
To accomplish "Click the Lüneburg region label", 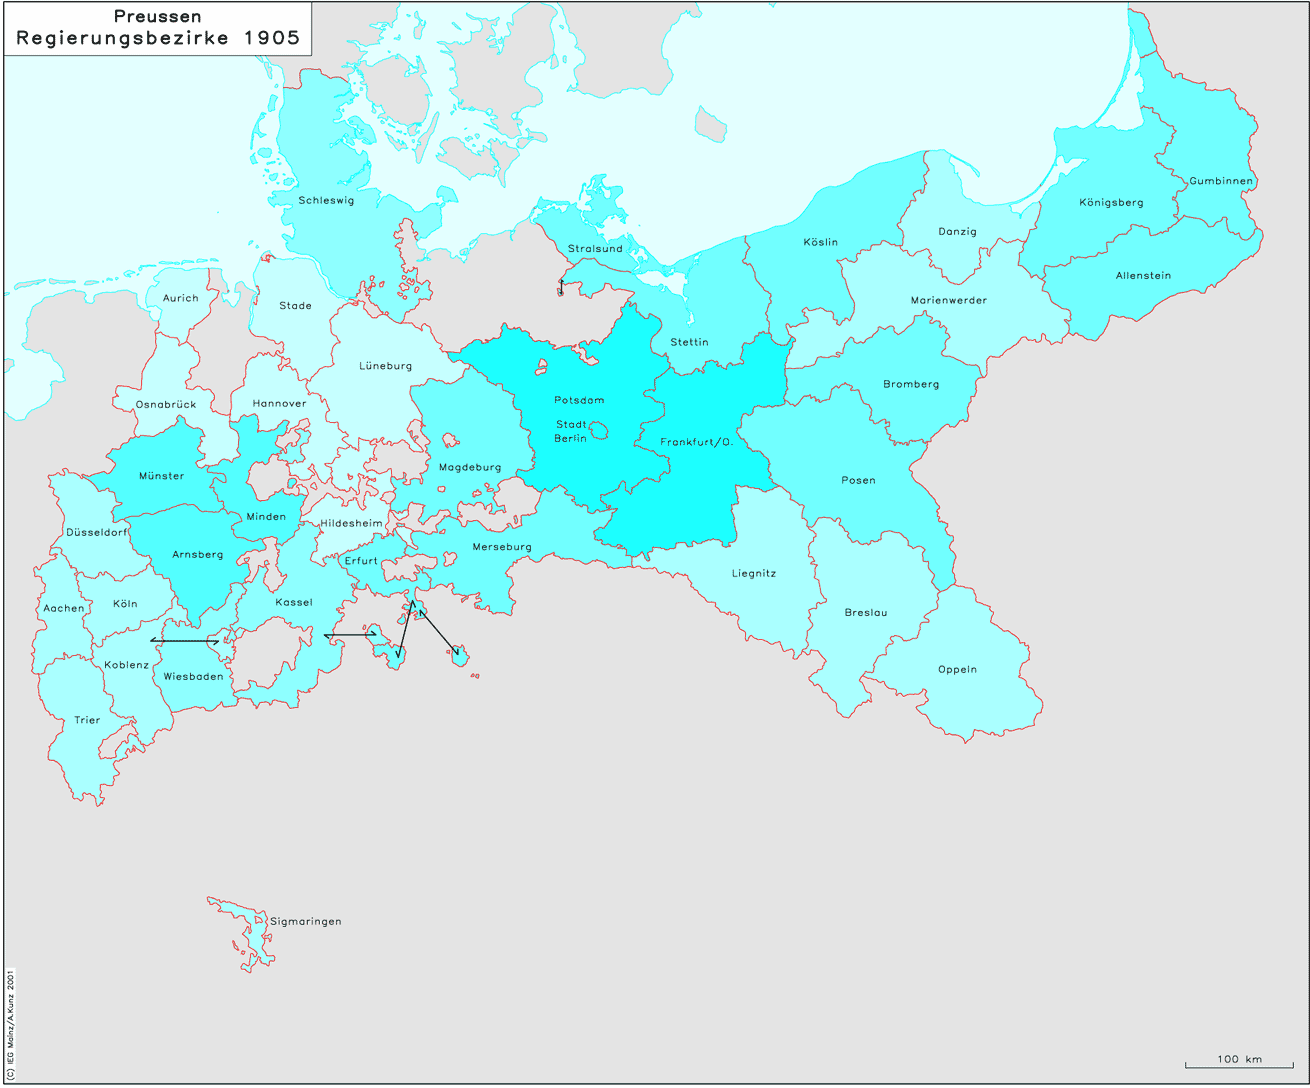I will (385, 366).
